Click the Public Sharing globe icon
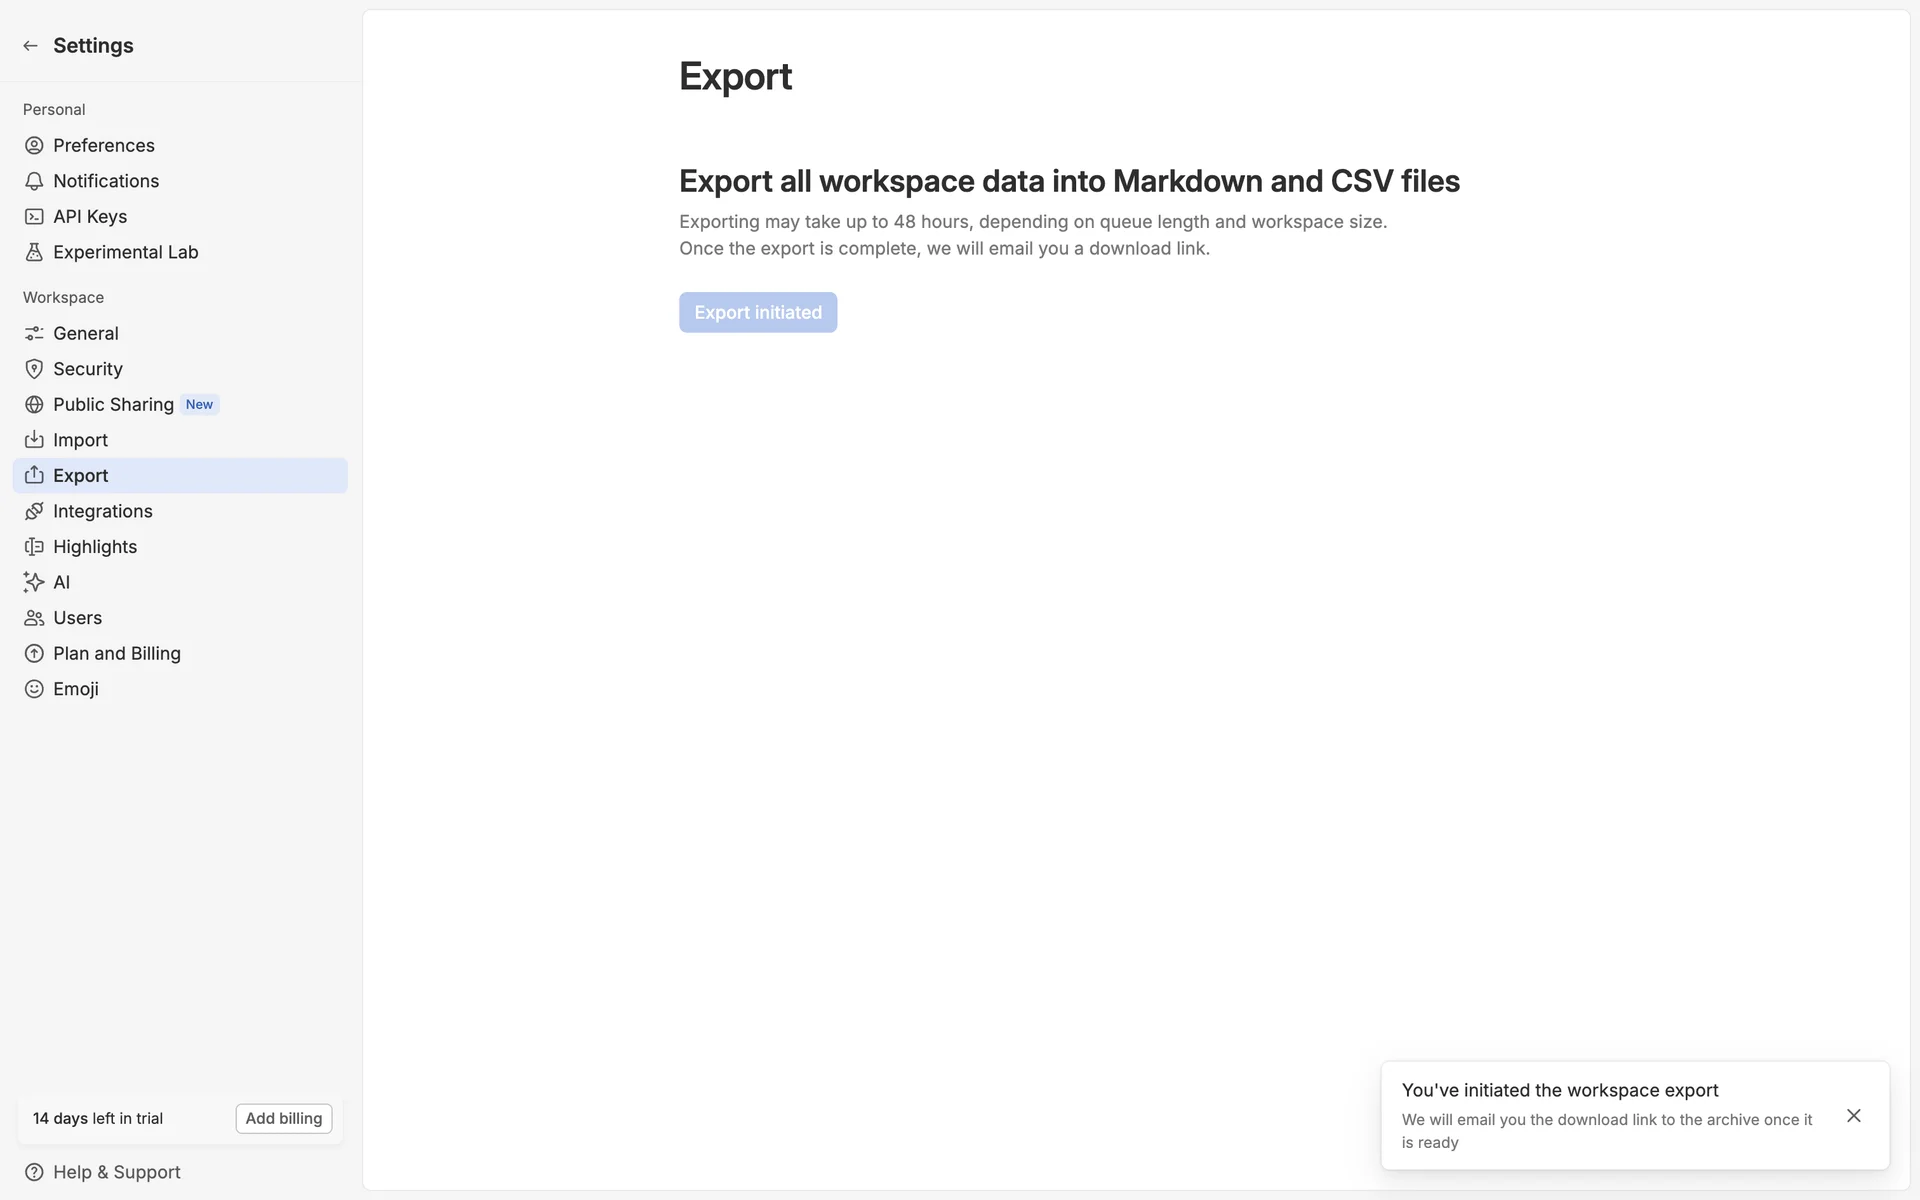1920x1200 pixels. (34, 405)
